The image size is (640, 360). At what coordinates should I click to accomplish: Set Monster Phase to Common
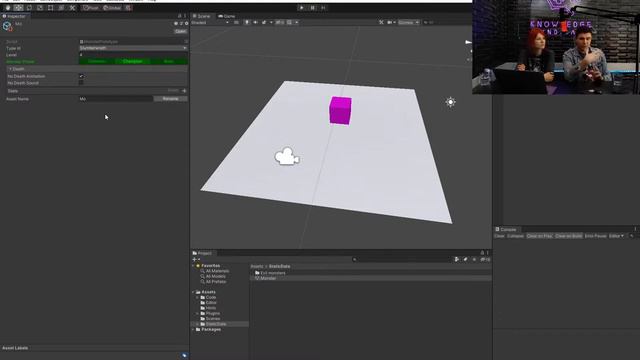click(97, 61)
